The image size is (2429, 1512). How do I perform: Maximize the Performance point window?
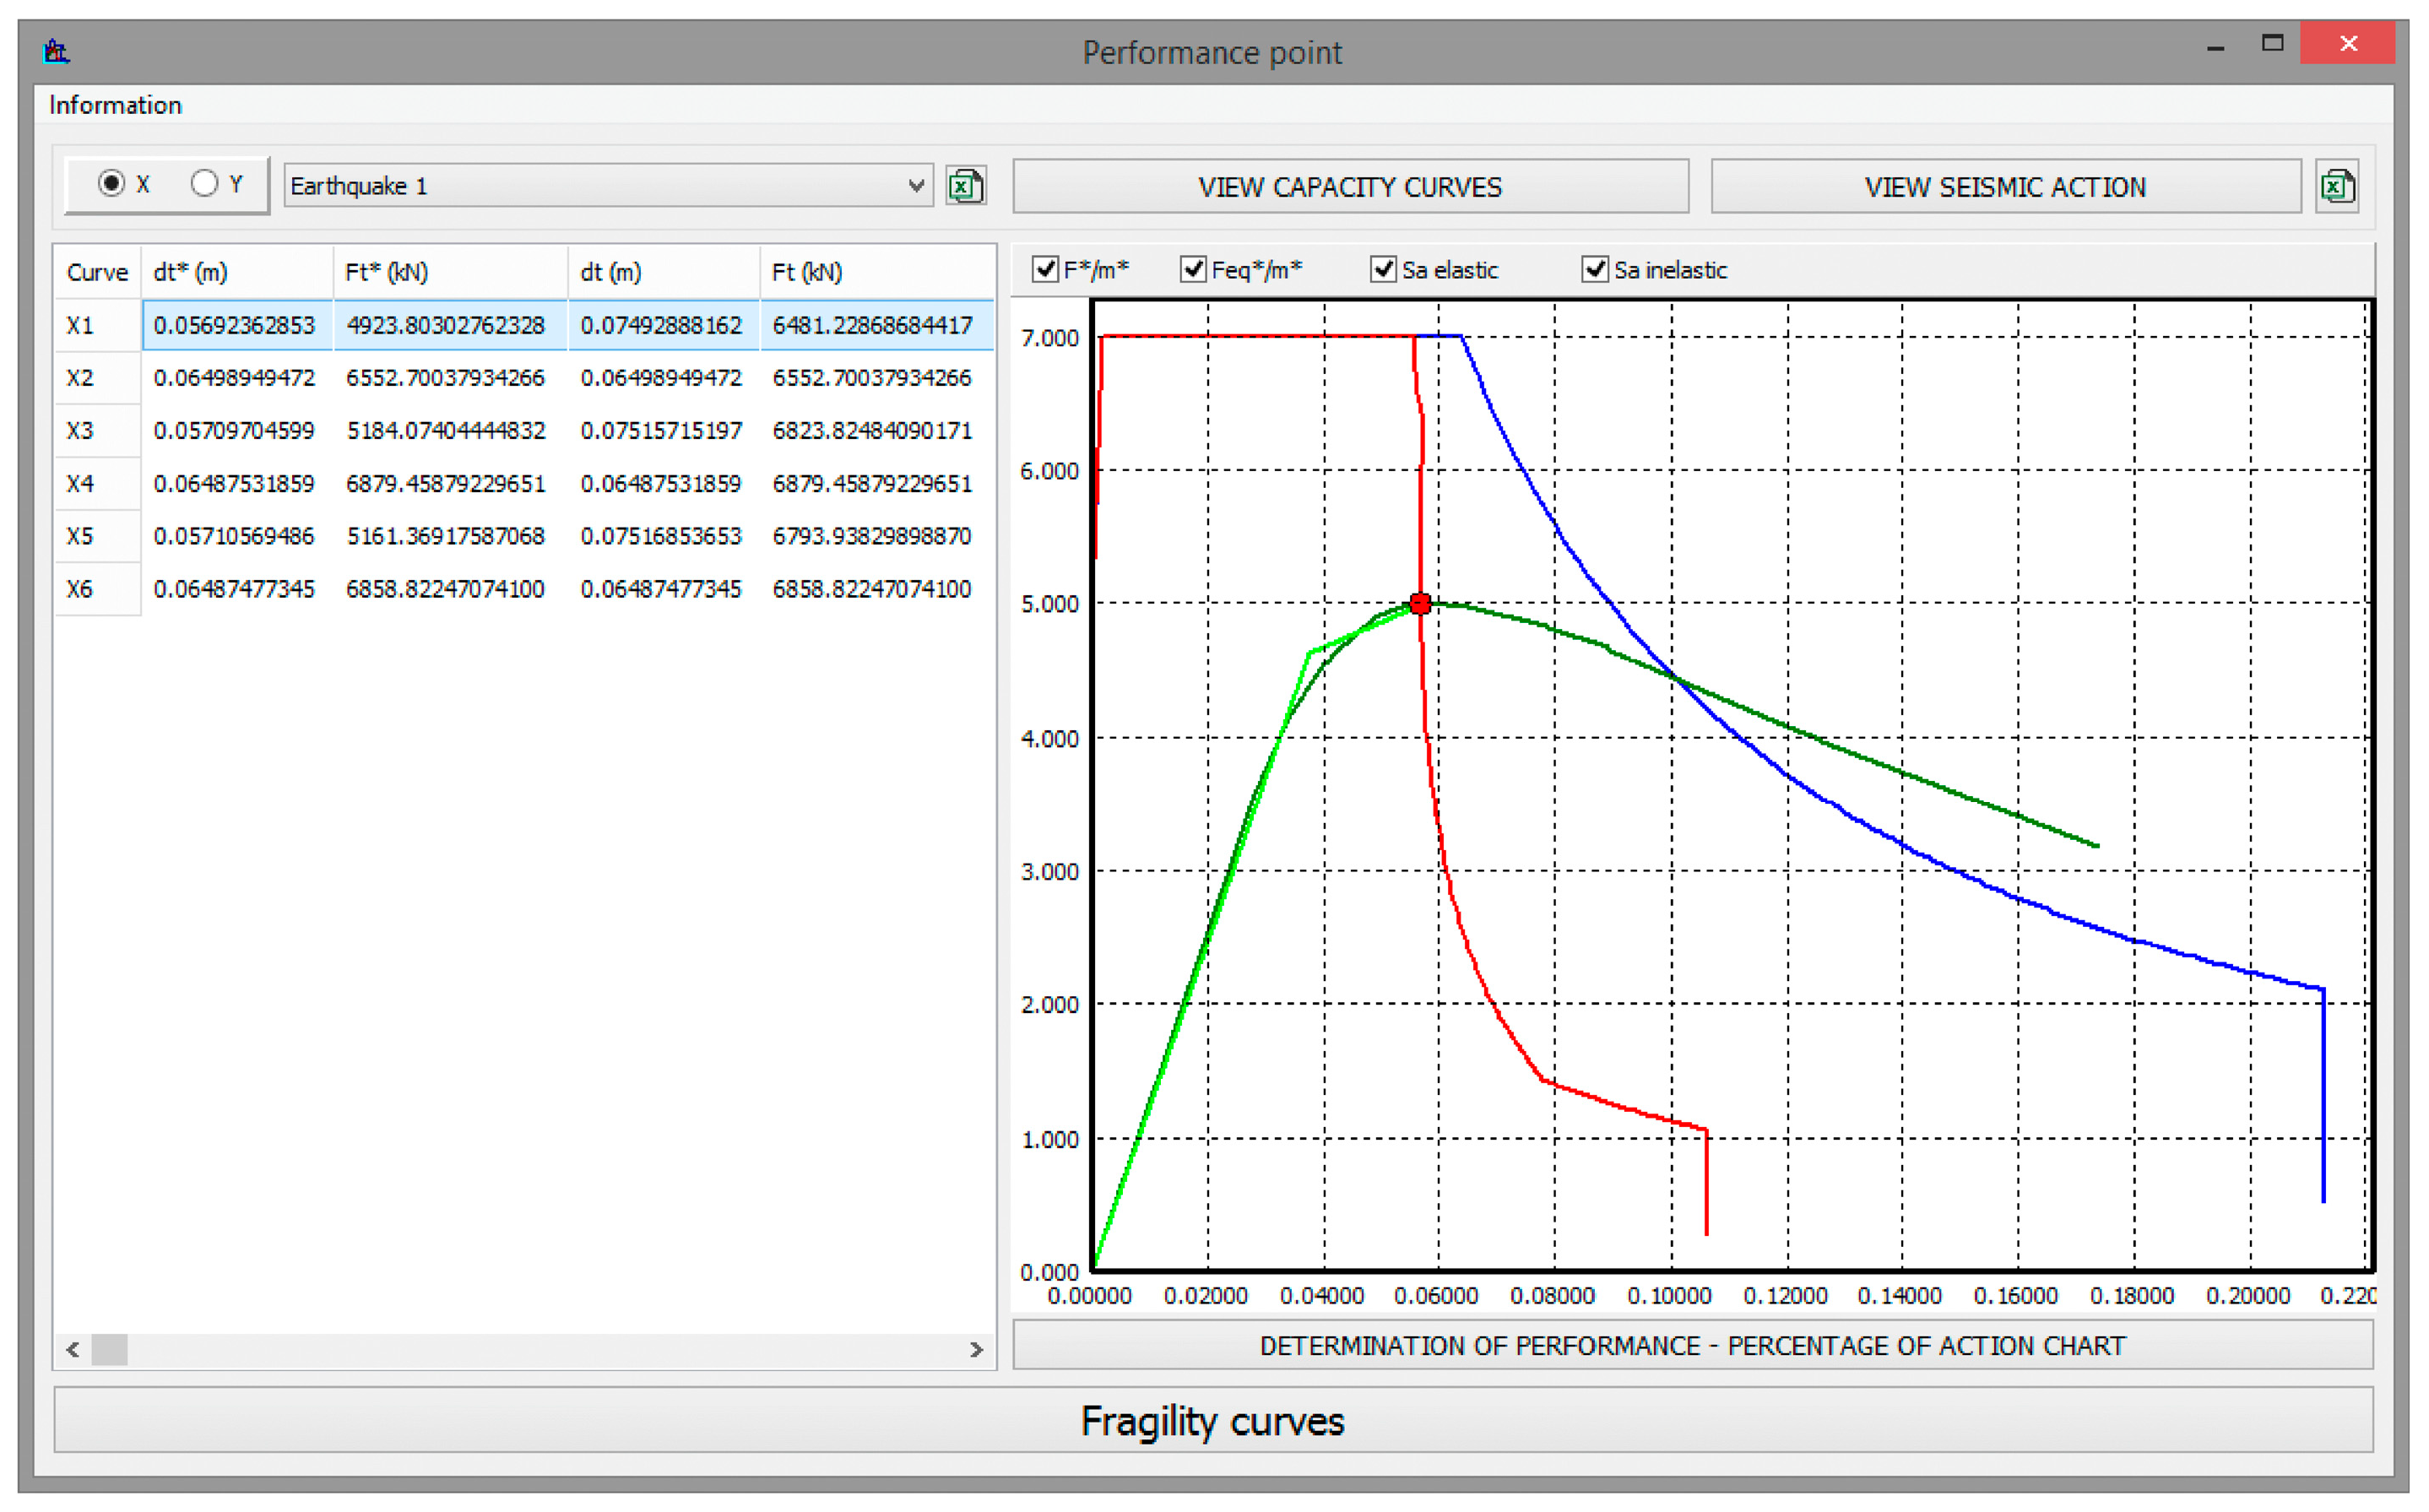point(2272,44)
